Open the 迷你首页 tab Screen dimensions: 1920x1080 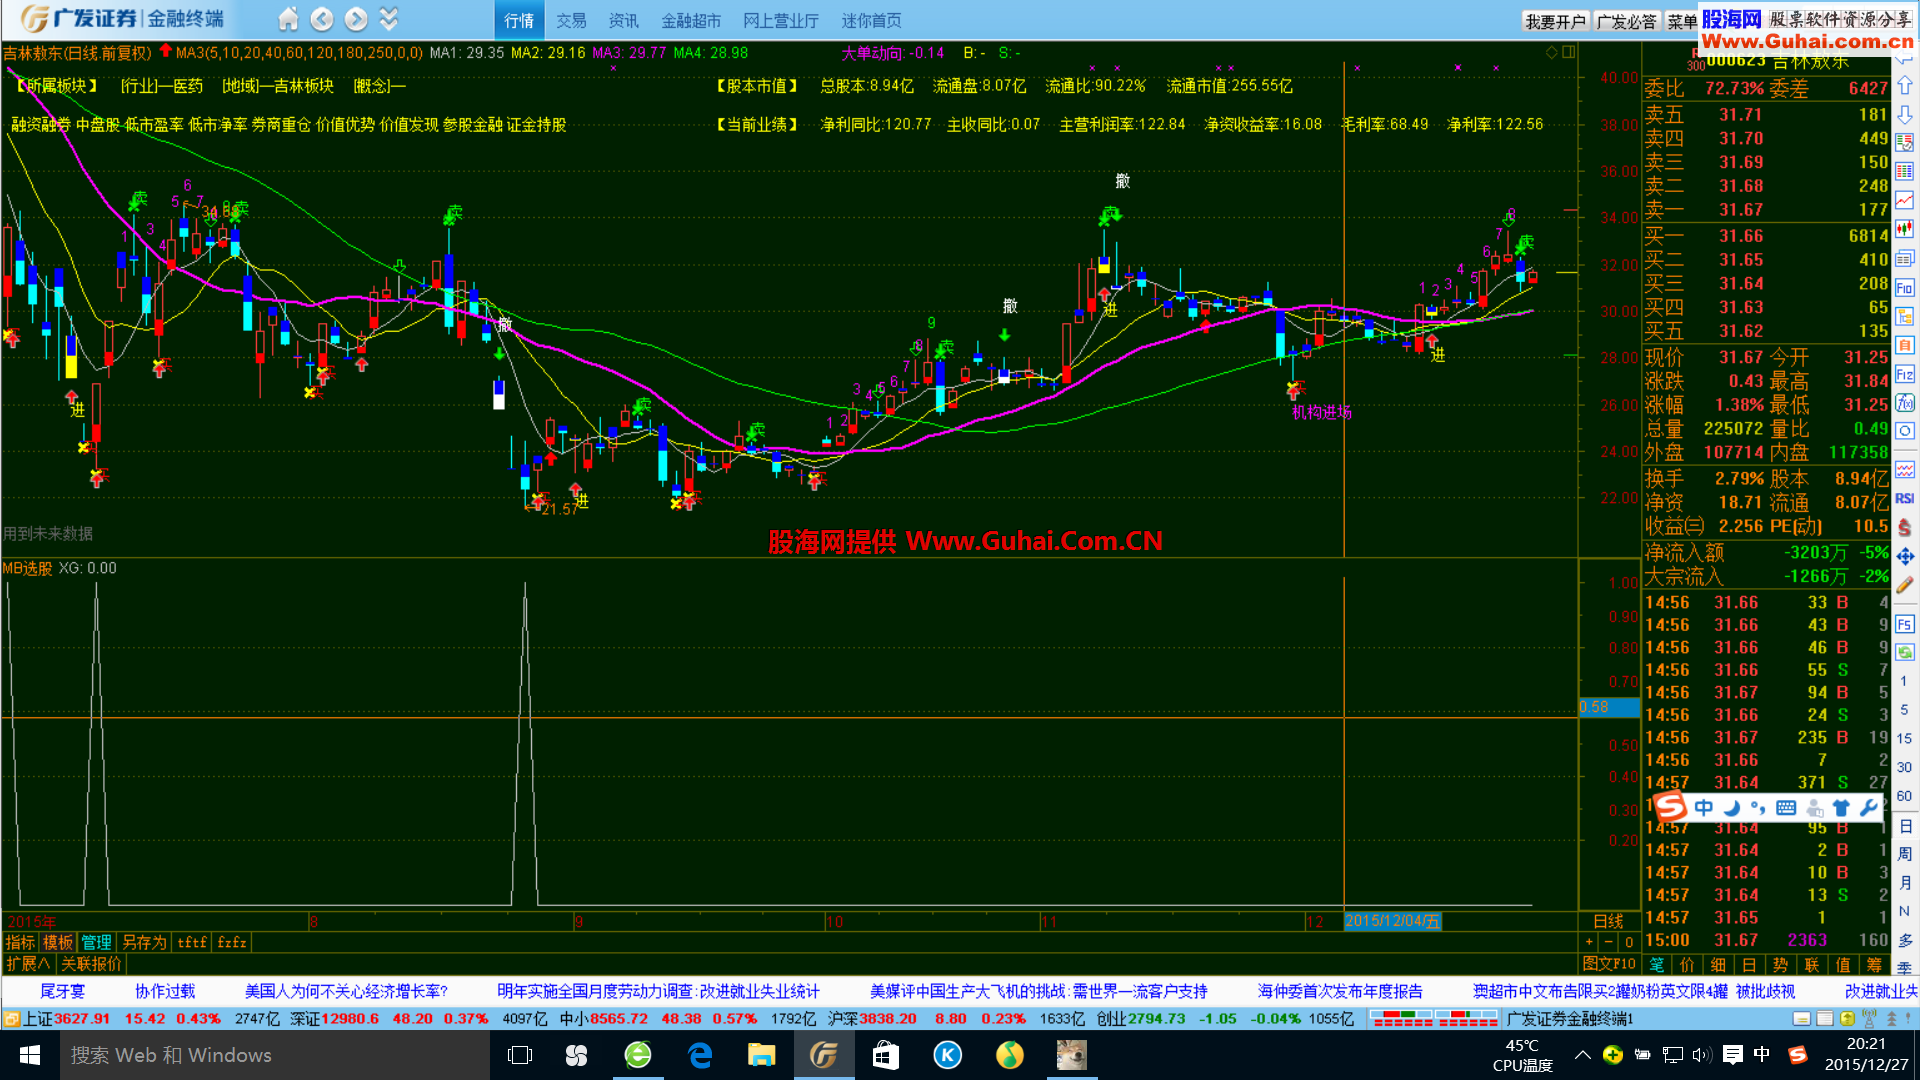[871, 20]
